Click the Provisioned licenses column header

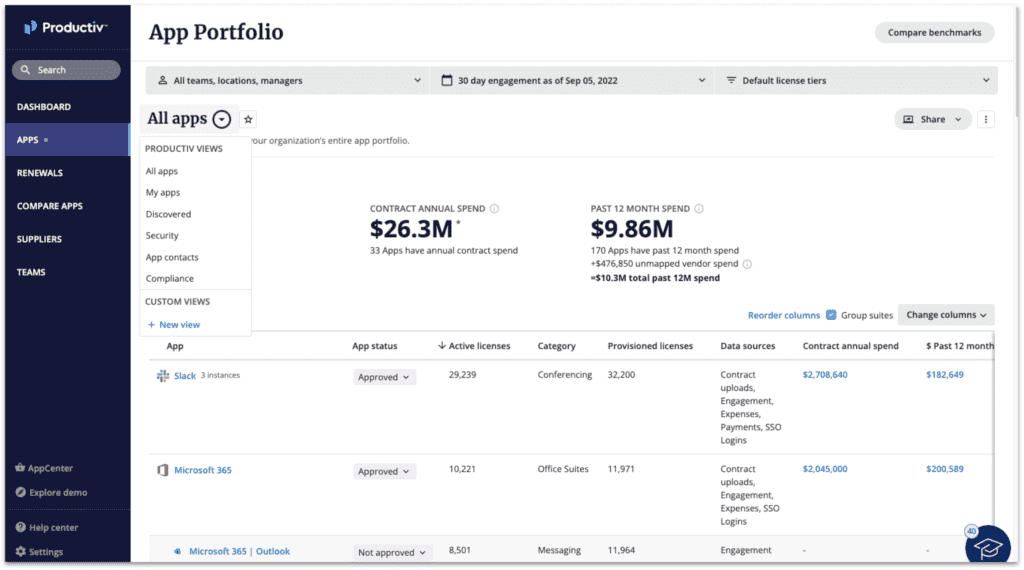(650, 346)
